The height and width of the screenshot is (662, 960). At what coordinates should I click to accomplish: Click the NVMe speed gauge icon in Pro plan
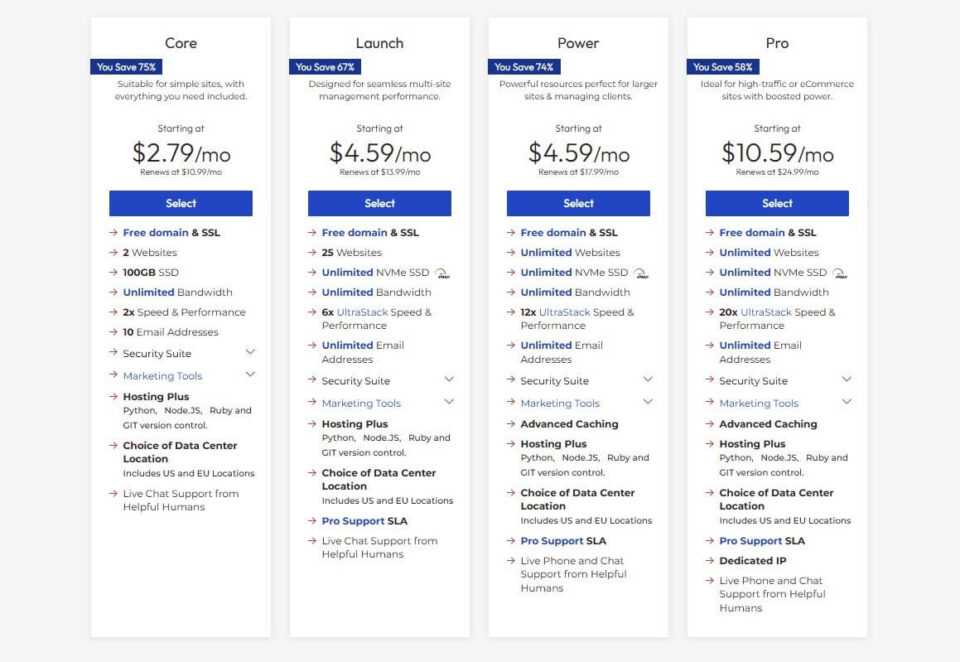(840, 273)
